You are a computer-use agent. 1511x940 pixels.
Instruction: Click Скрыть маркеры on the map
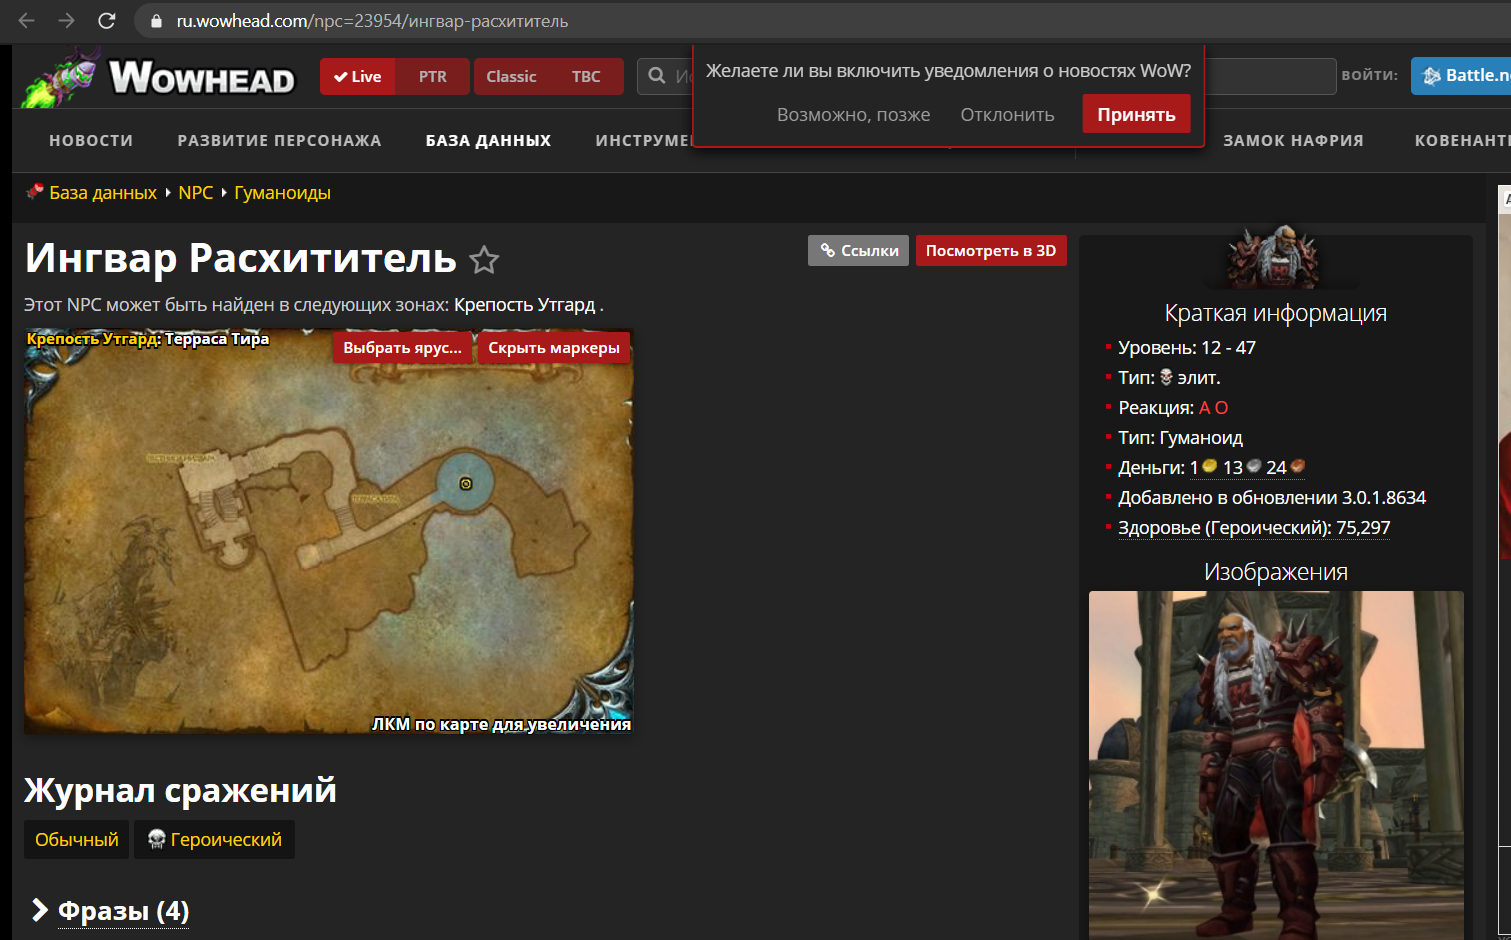point(554,348)
